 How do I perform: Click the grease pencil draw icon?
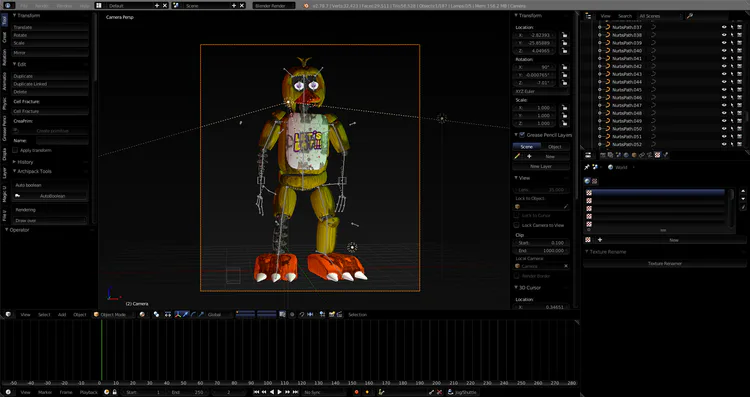[x=517, y=156]
